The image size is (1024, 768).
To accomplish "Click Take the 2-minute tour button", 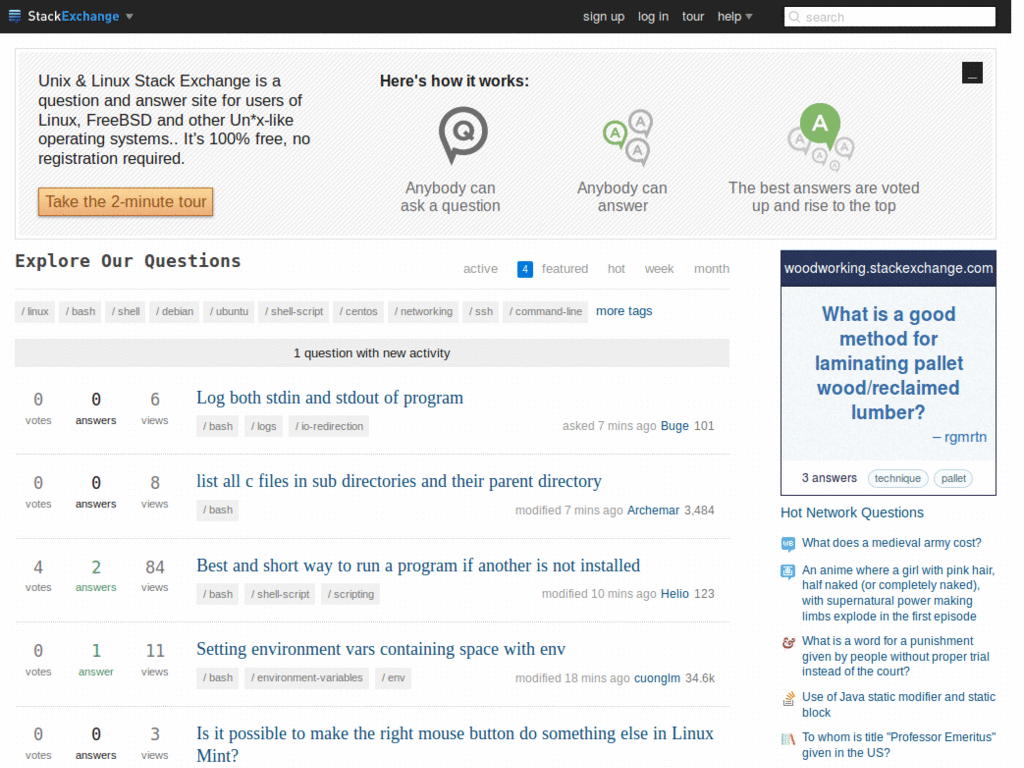I will [x=125, y=202].
